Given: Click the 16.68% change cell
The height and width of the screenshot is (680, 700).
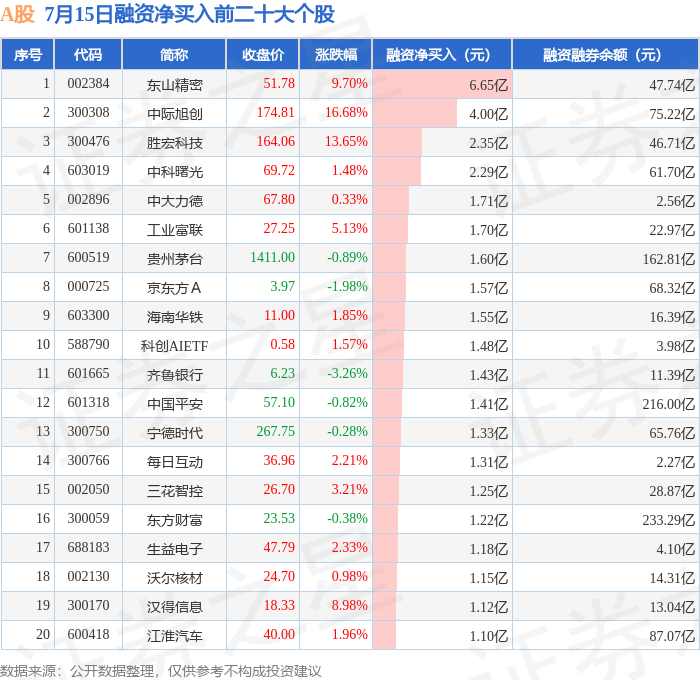Looking at the screenshot, I should pyautogui.click(x=346, y=113).
